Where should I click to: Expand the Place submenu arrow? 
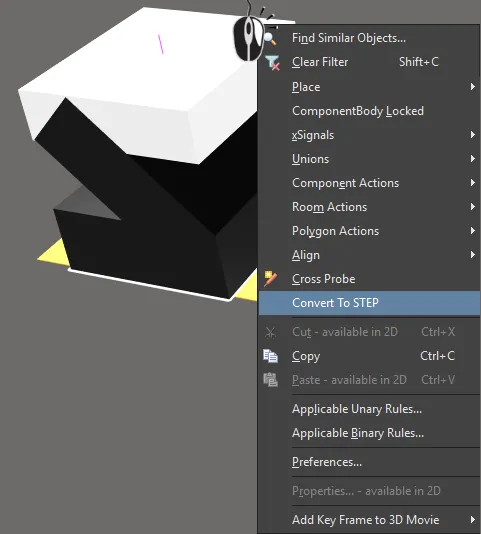(472, 87)
